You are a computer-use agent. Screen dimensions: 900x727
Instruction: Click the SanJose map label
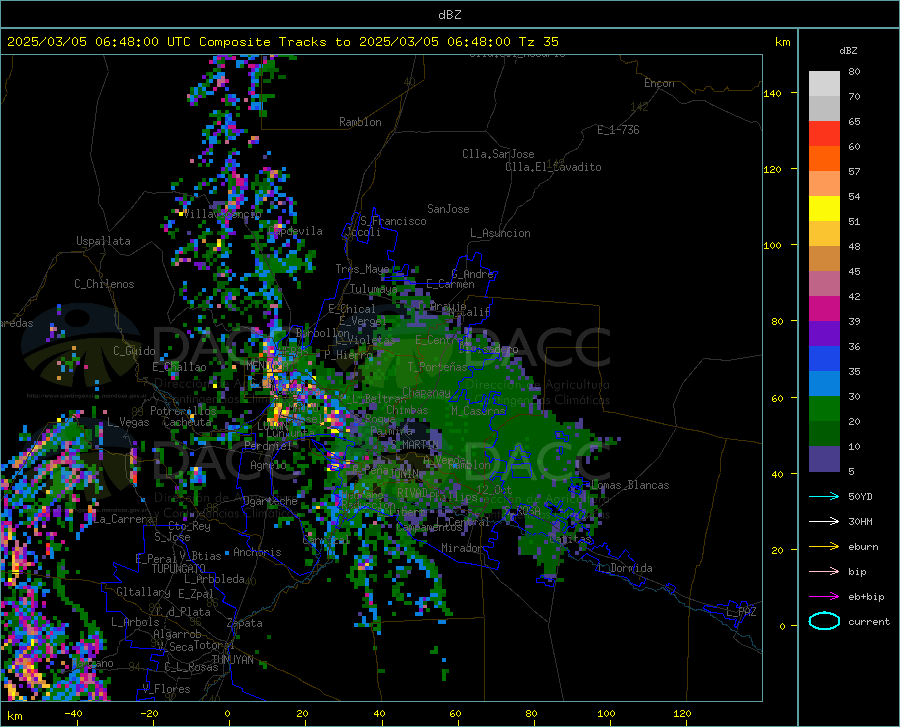(x=448, y=209)
